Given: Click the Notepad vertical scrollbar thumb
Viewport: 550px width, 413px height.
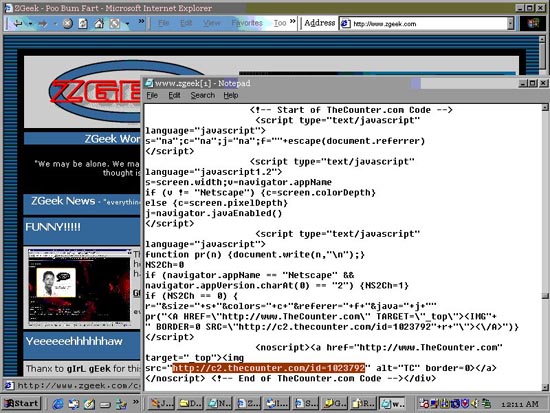Looking at the screenshot, I should (545, 296).
